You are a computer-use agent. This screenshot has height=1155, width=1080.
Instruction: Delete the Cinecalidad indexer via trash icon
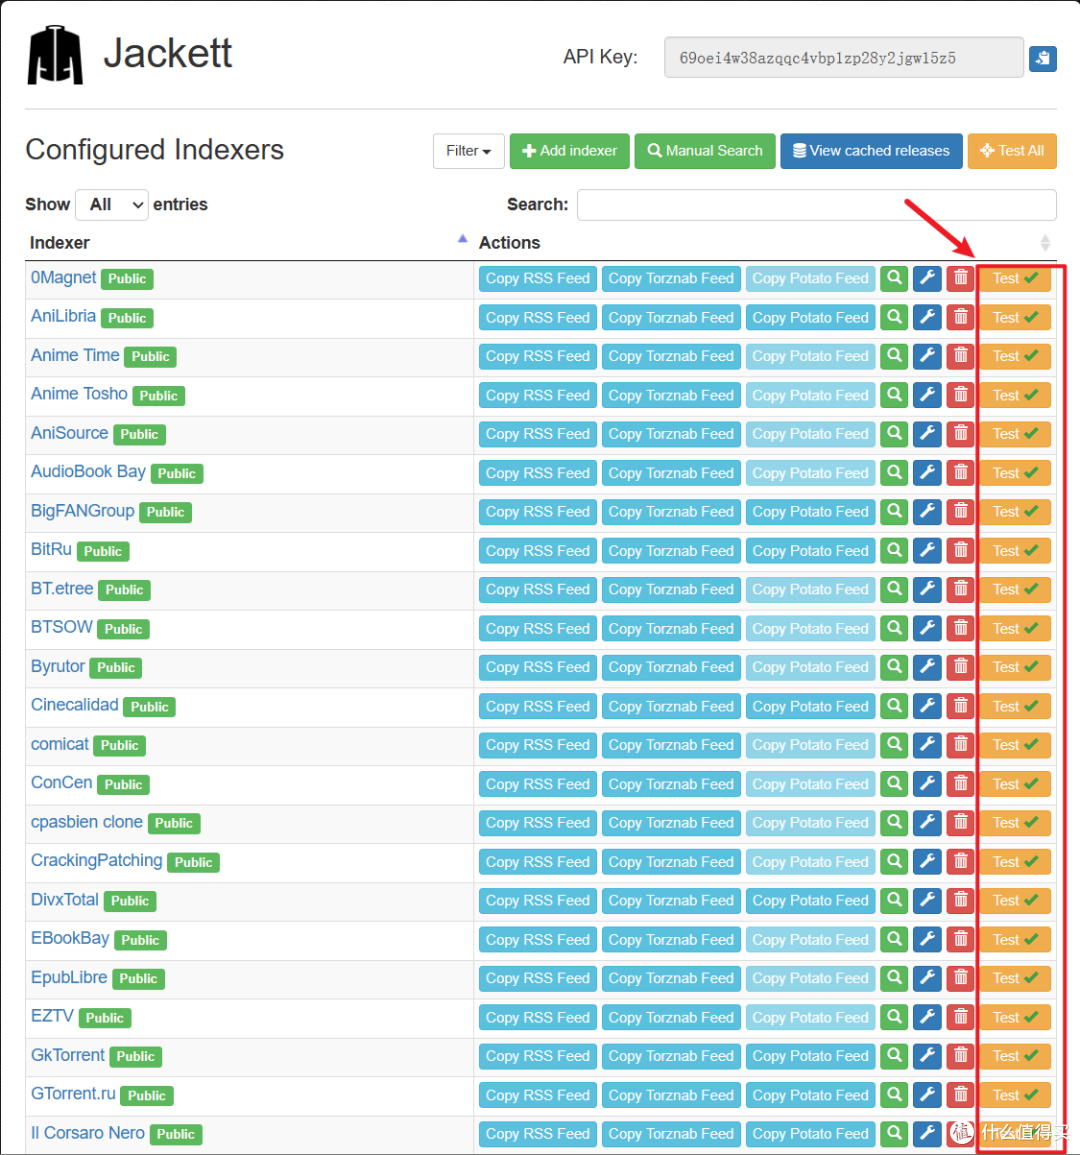[961, 706]
